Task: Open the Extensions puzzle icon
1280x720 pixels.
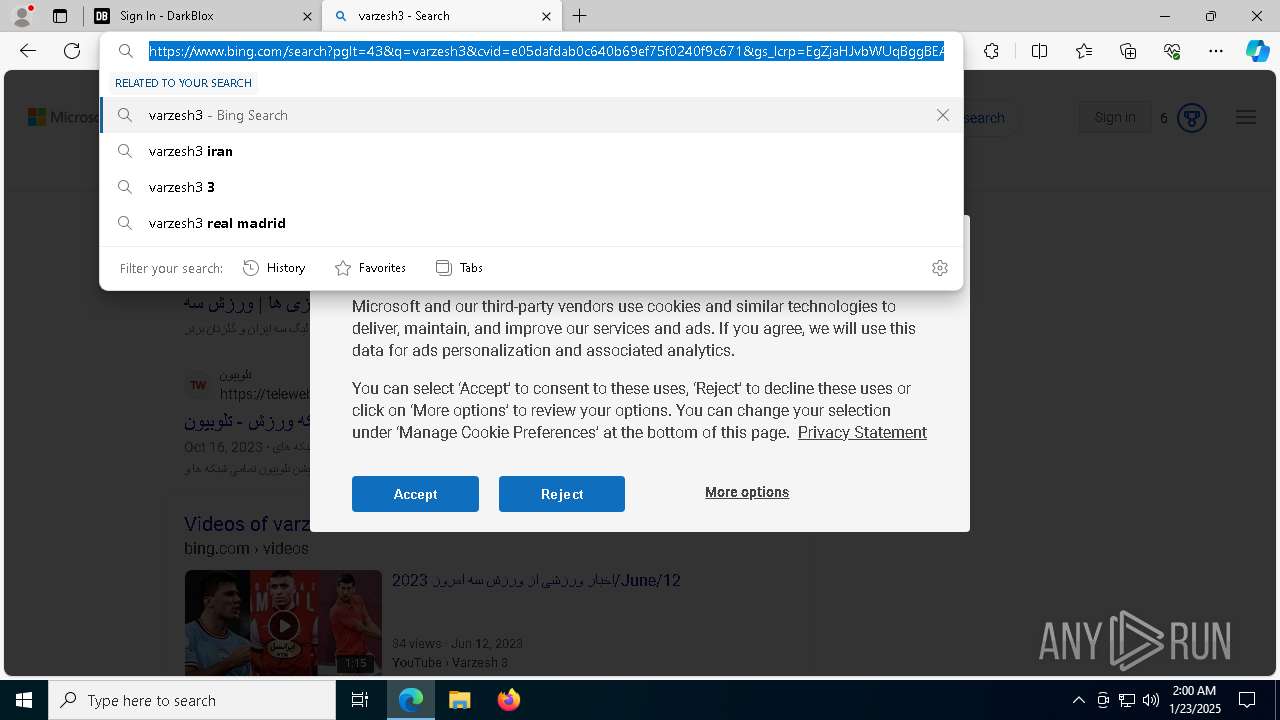Action: 991,51
